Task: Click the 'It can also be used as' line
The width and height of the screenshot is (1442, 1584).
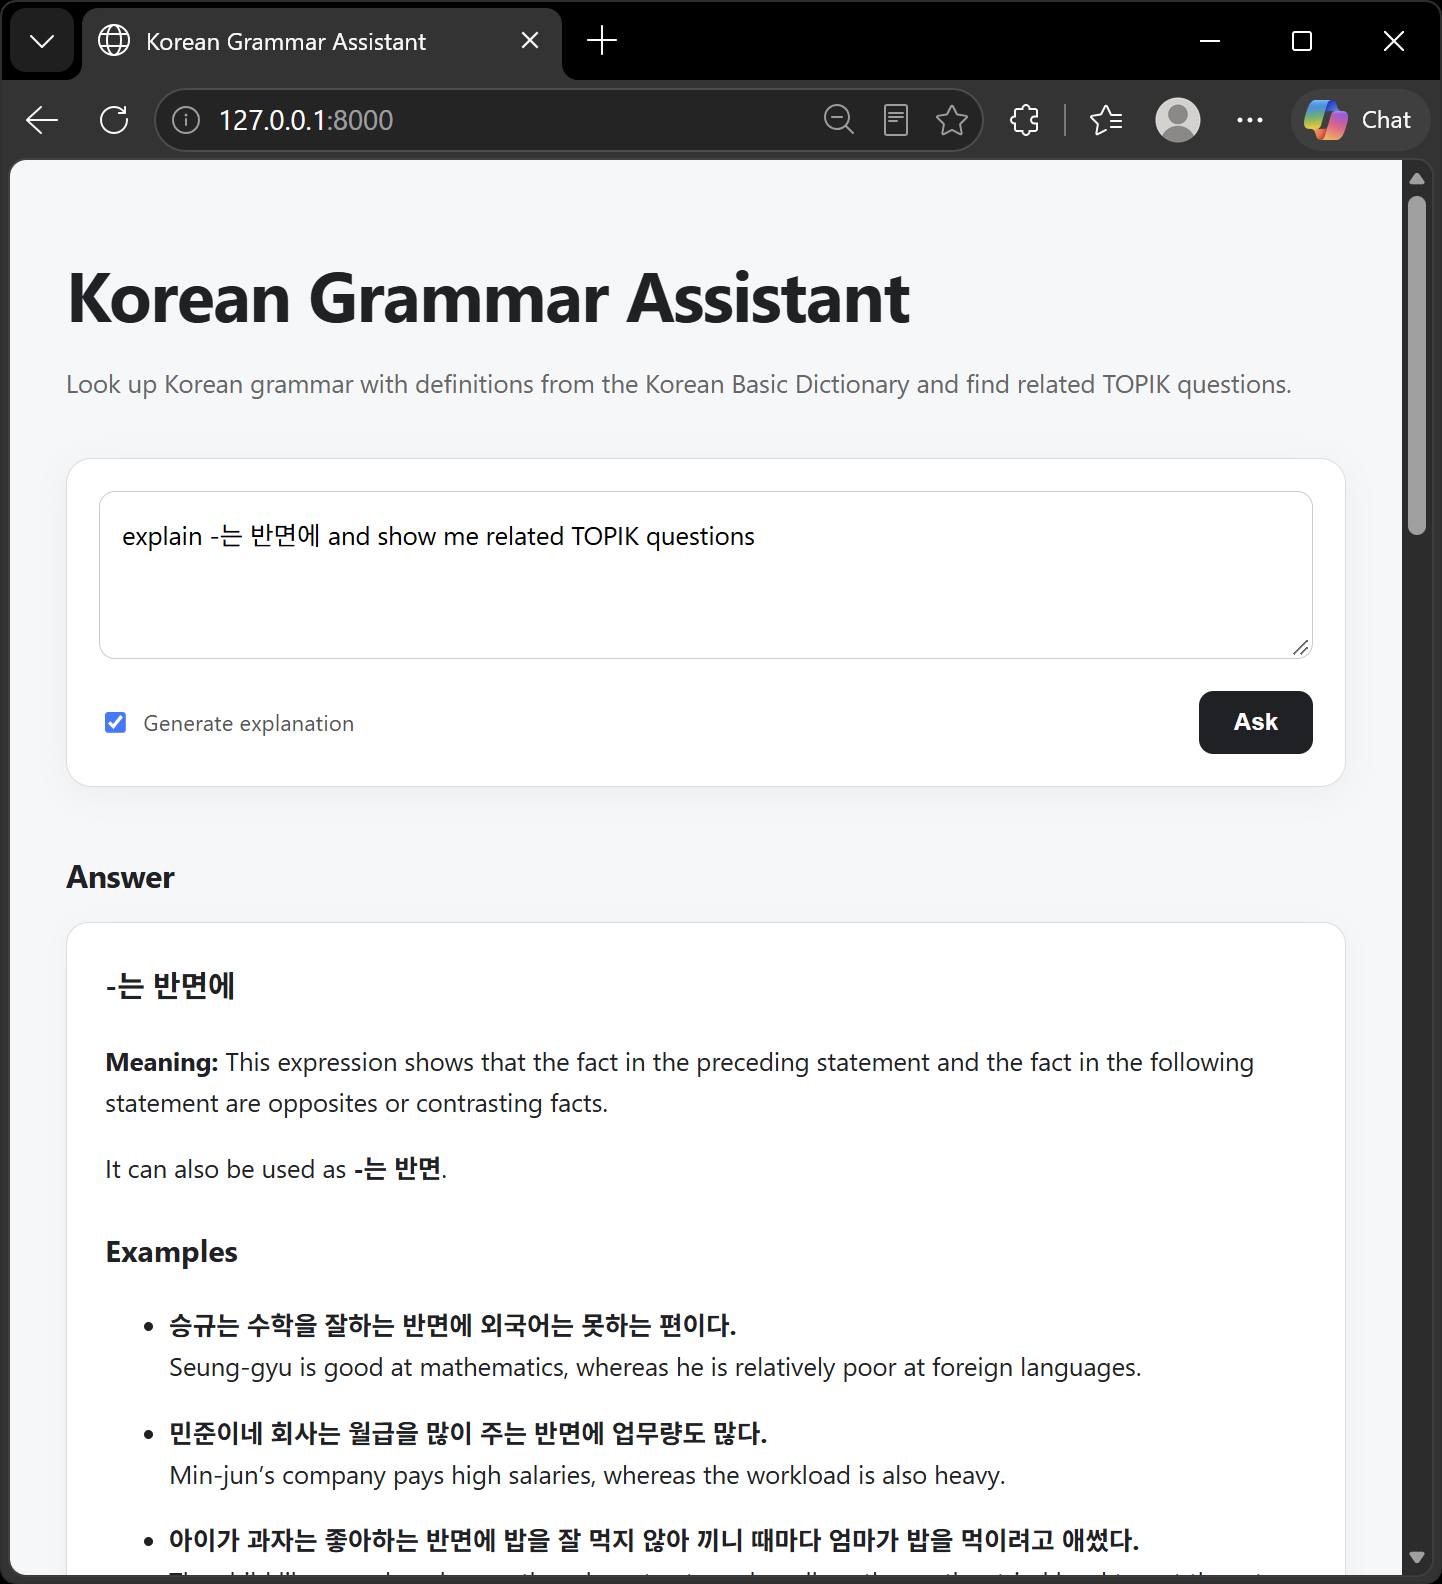Action: [276, 1169]
